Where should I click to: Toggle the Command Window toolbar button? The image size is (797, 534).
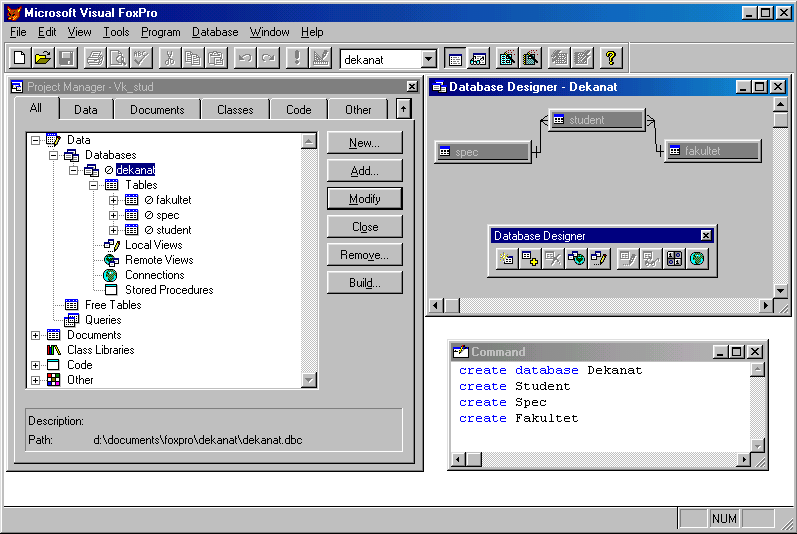point(455,58)
